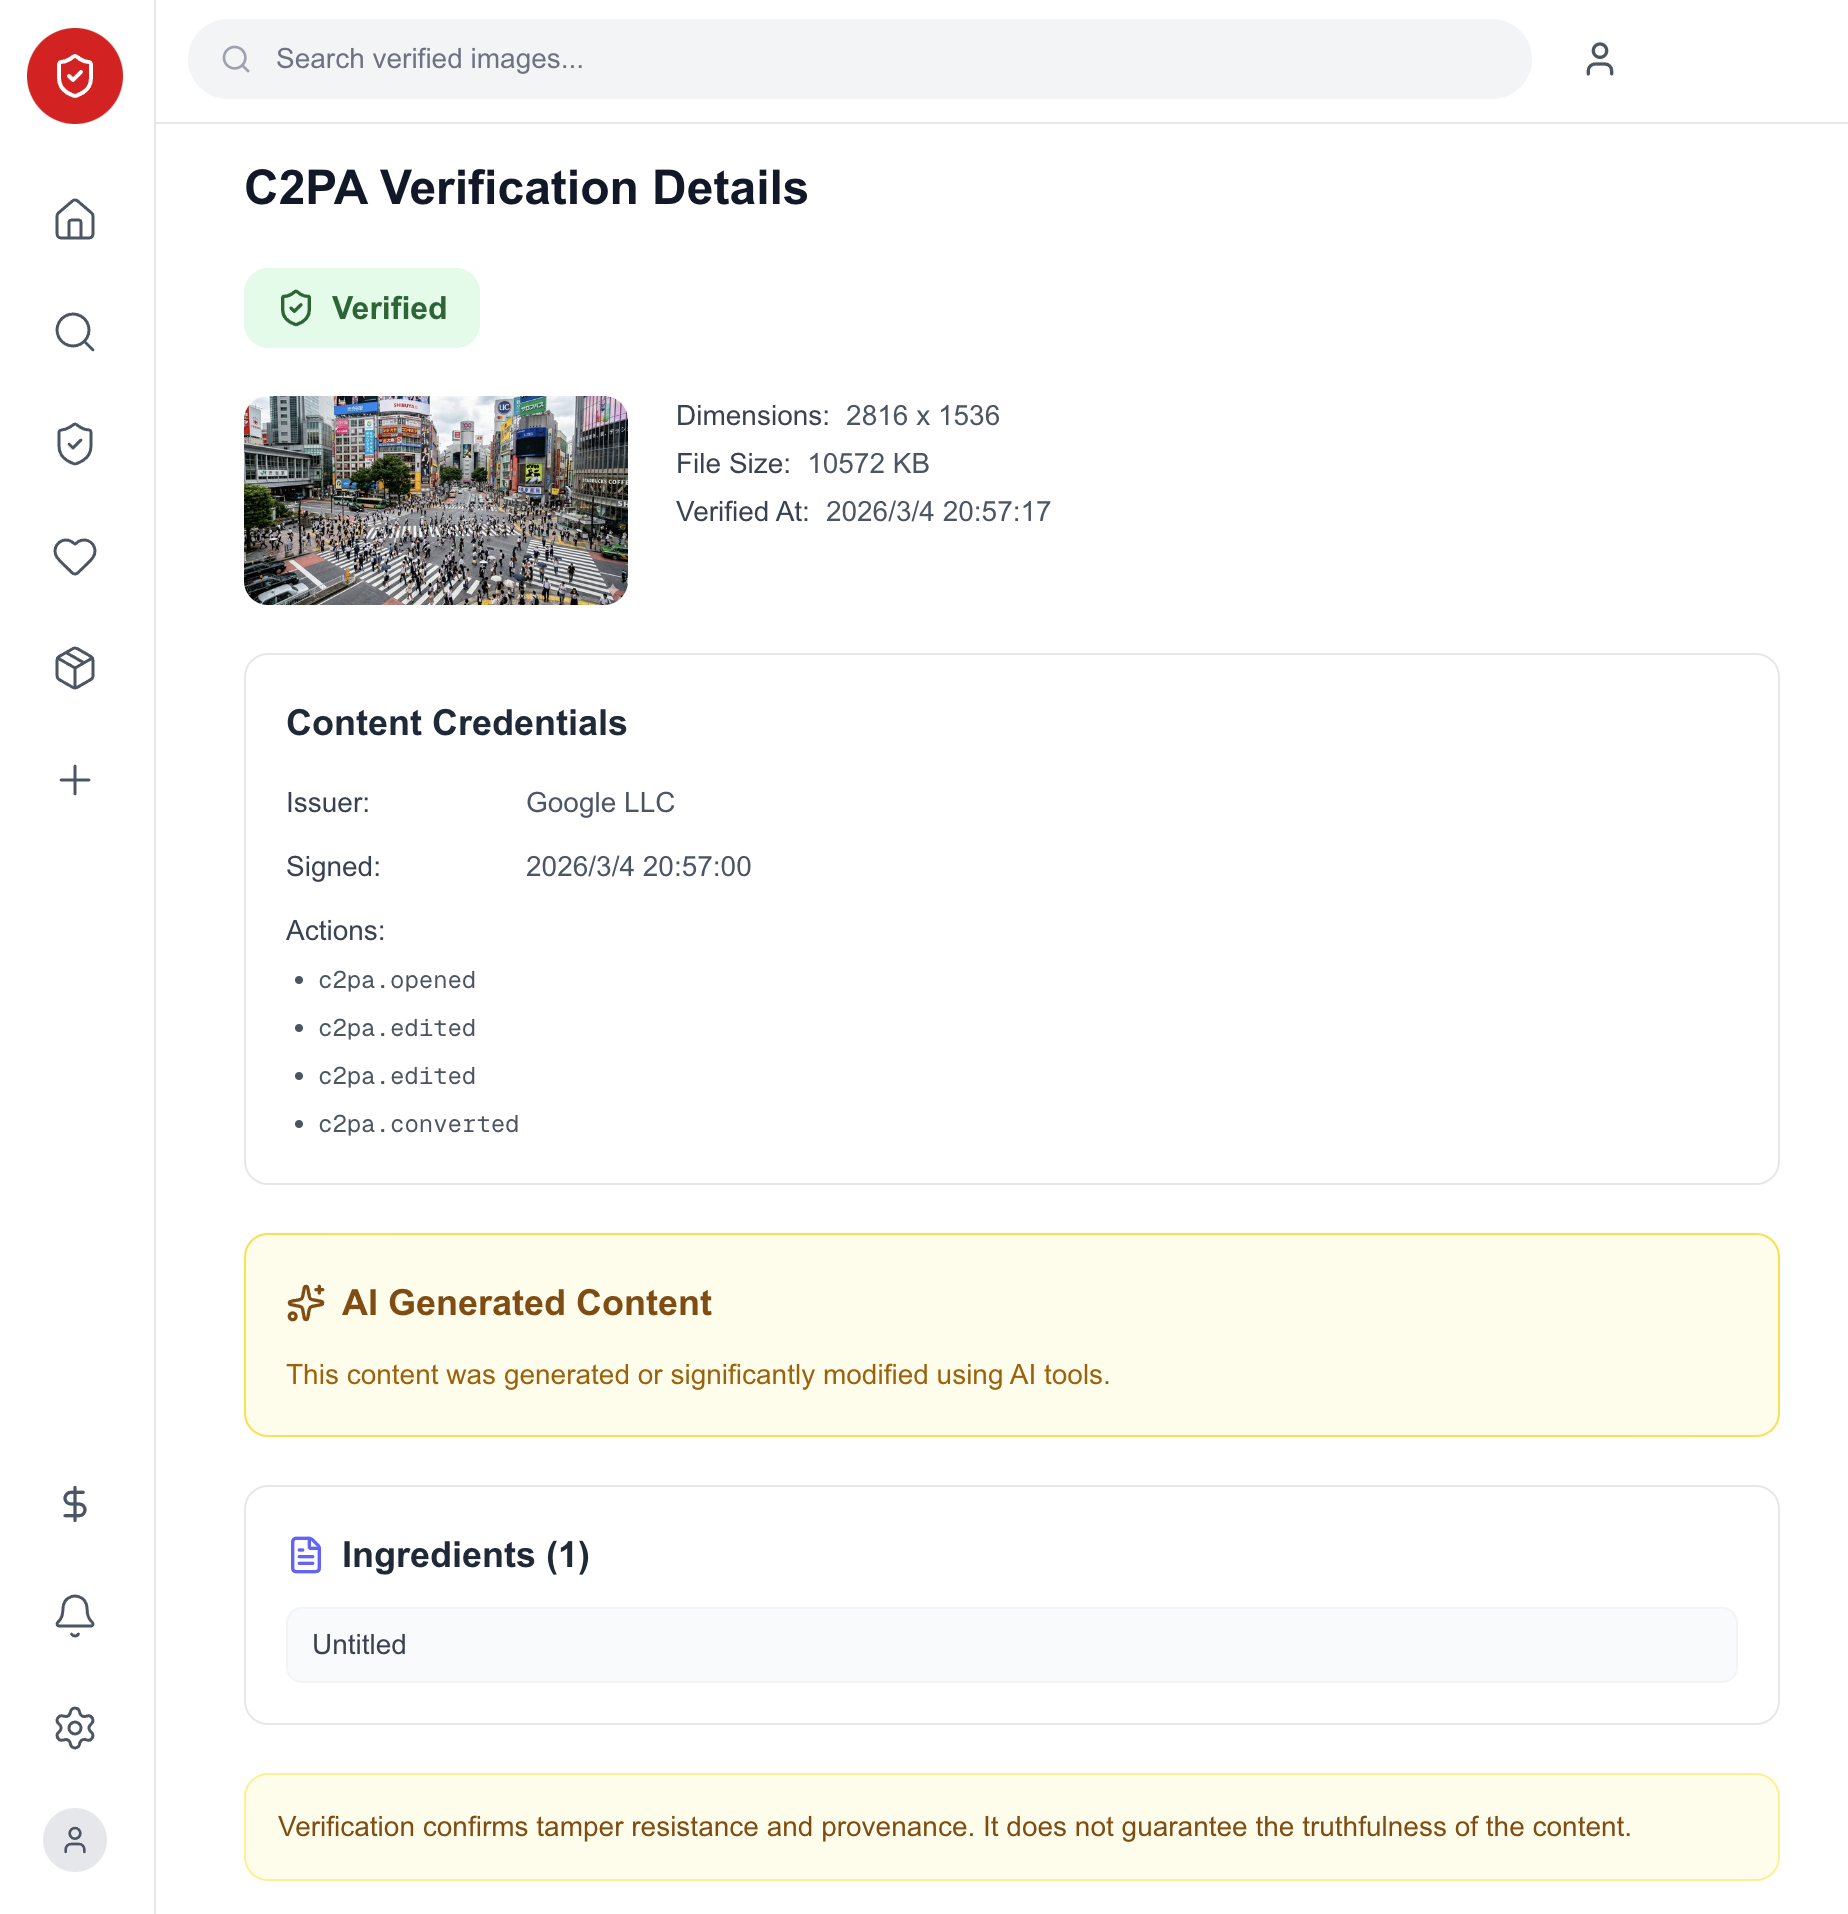Open billing via the dollar icon
Viewport: 1848px width, 1914px height.
click(75, 1503)
